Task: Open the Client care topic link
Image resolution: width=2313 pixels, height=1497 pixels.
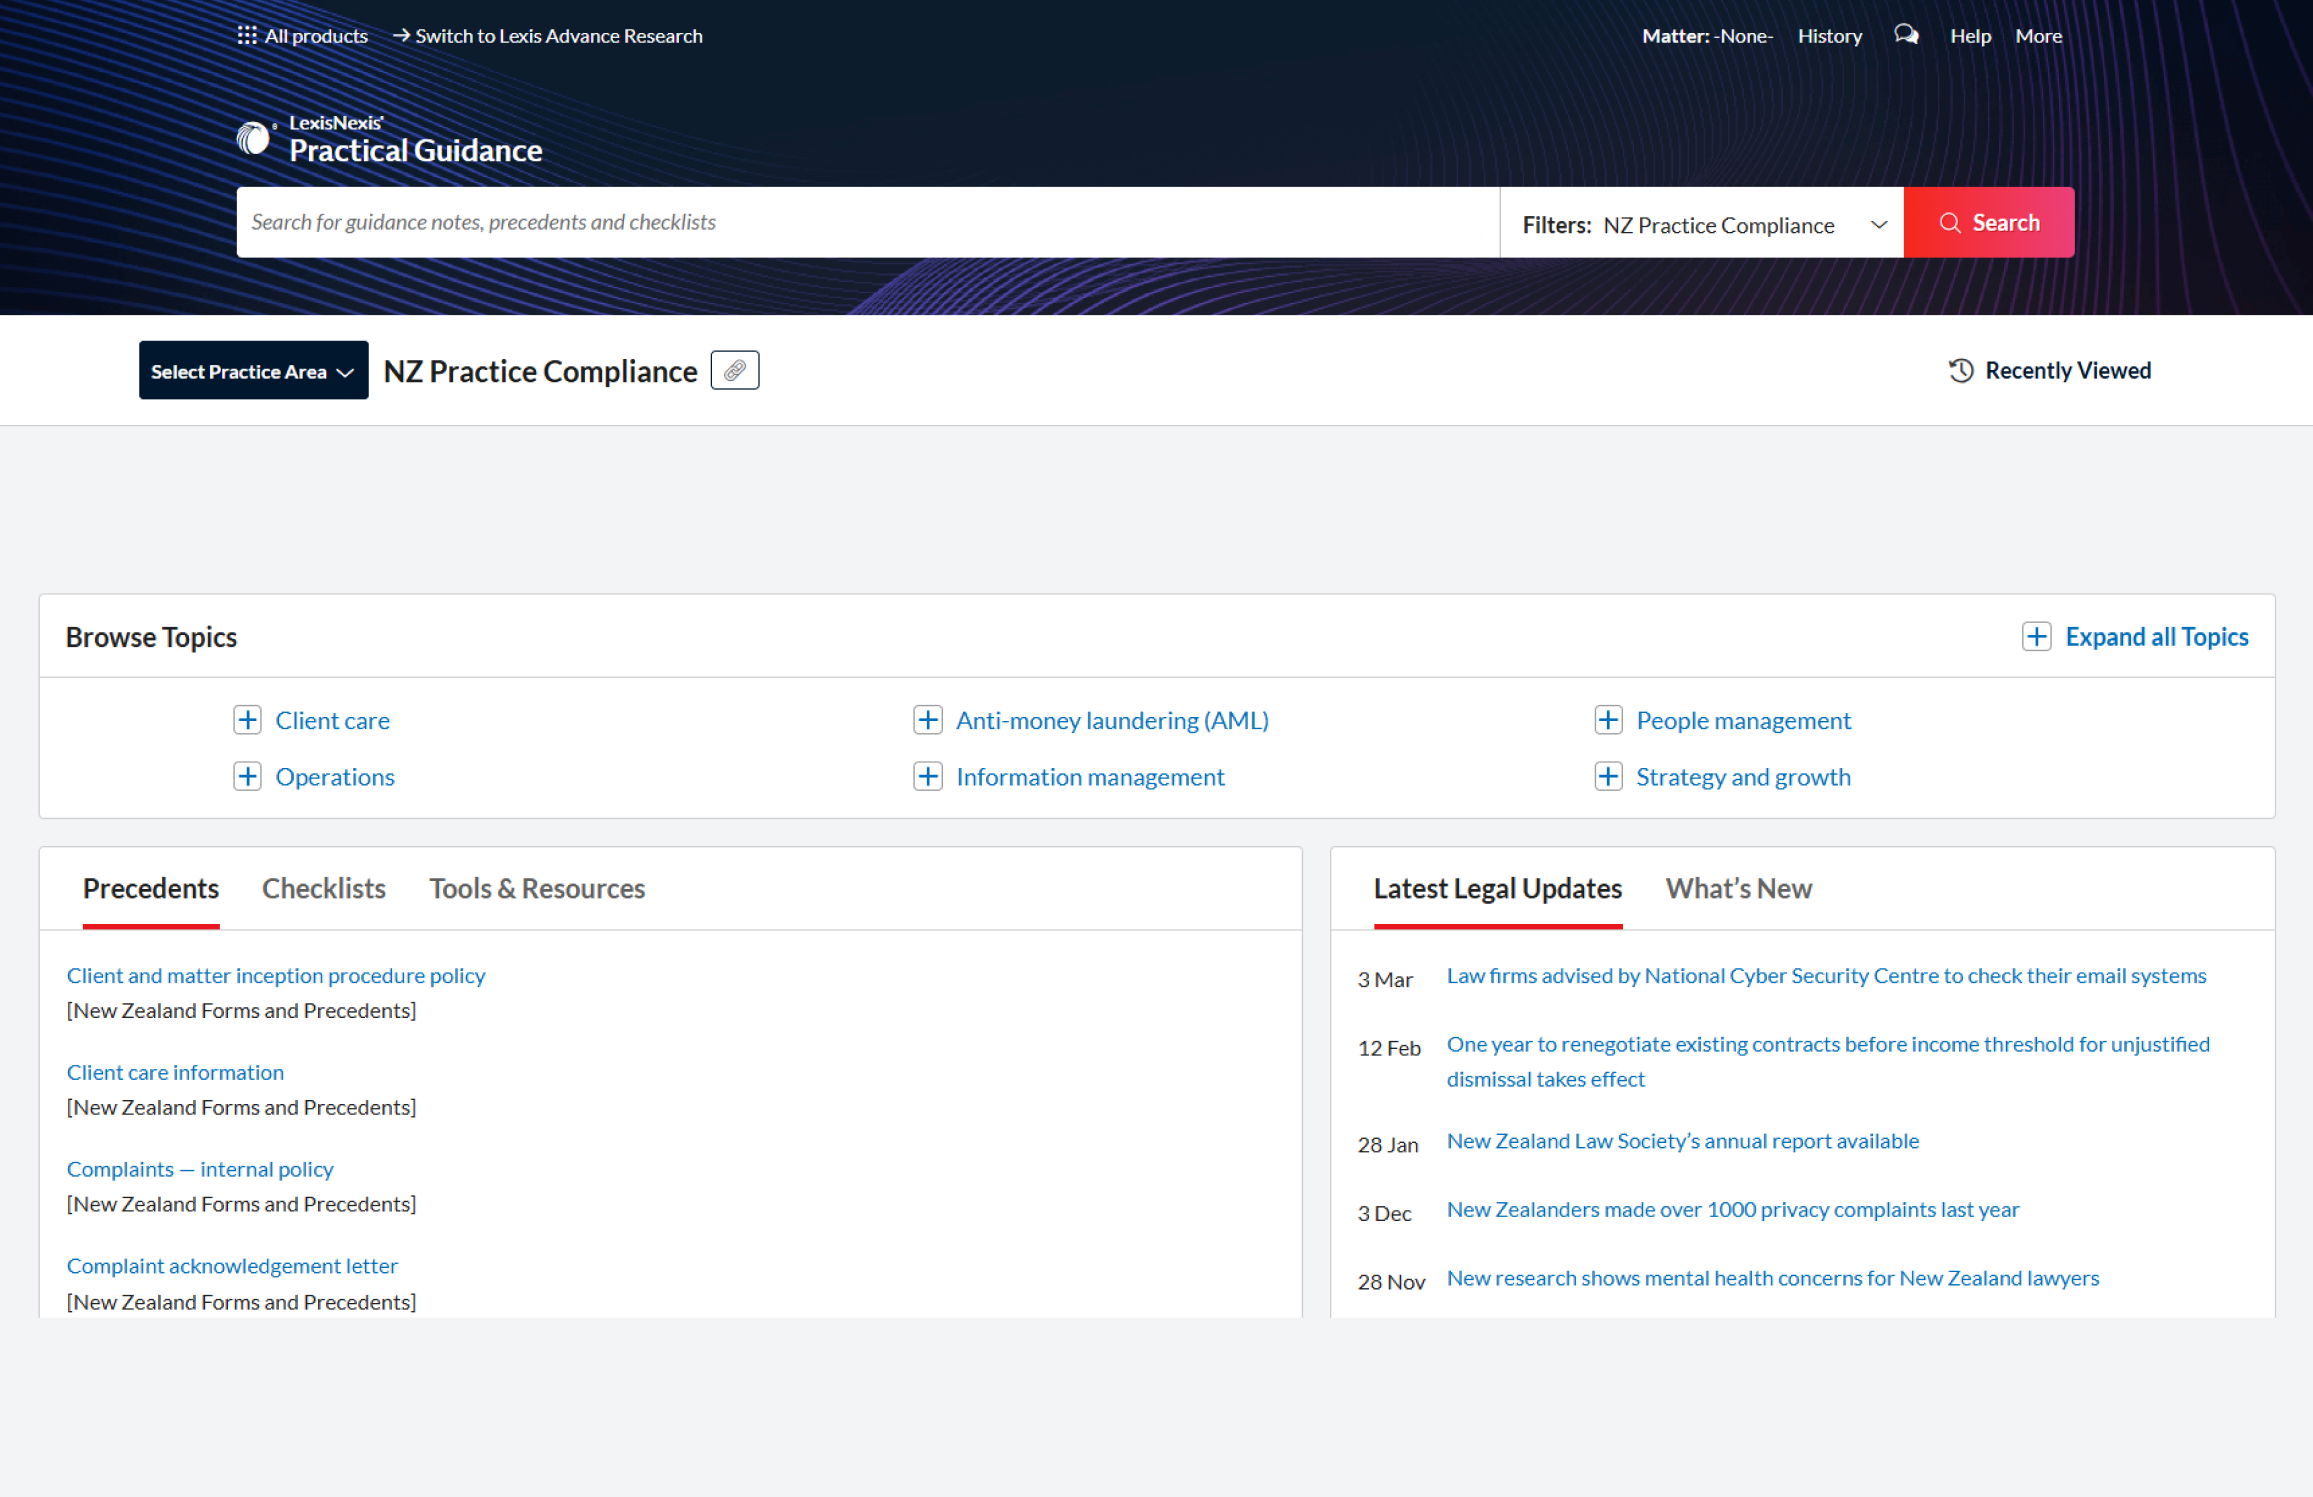Action: pos(332,720)
